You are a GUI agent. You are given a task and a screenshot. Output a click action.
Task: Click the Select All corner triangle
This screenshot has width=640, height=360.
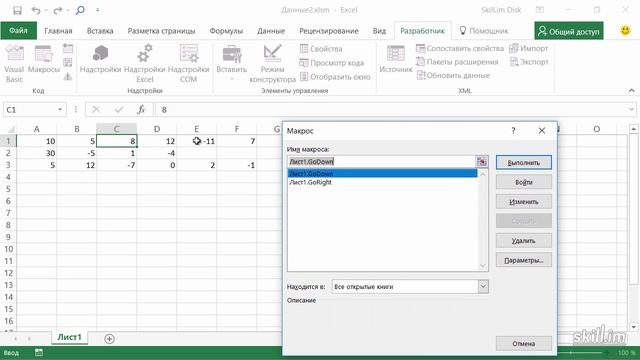coord(11,129)
